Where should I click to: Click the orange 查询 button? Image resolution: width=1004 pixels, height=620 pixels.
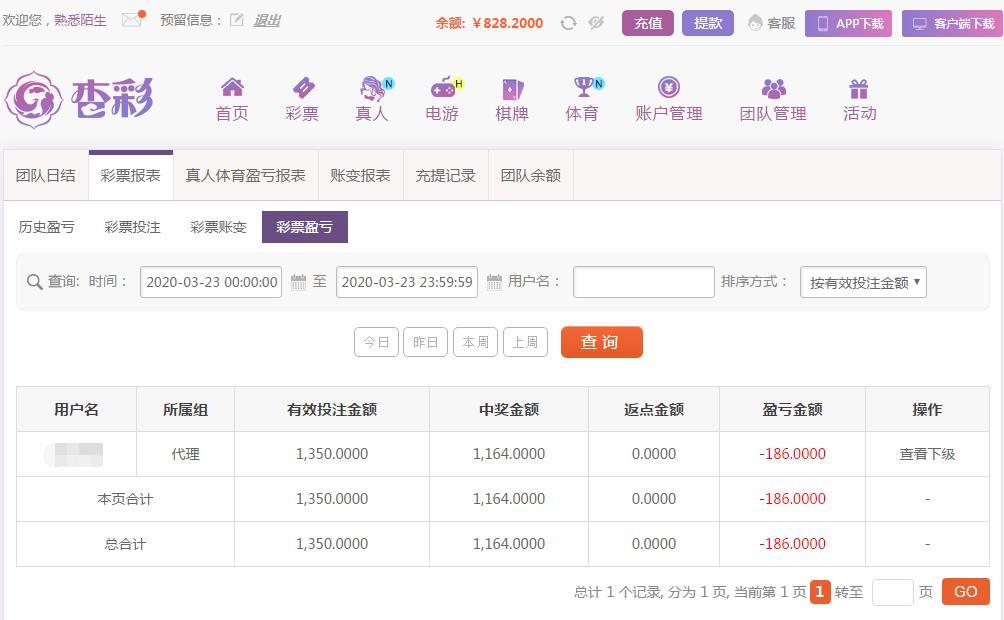[x=601, y=342]
